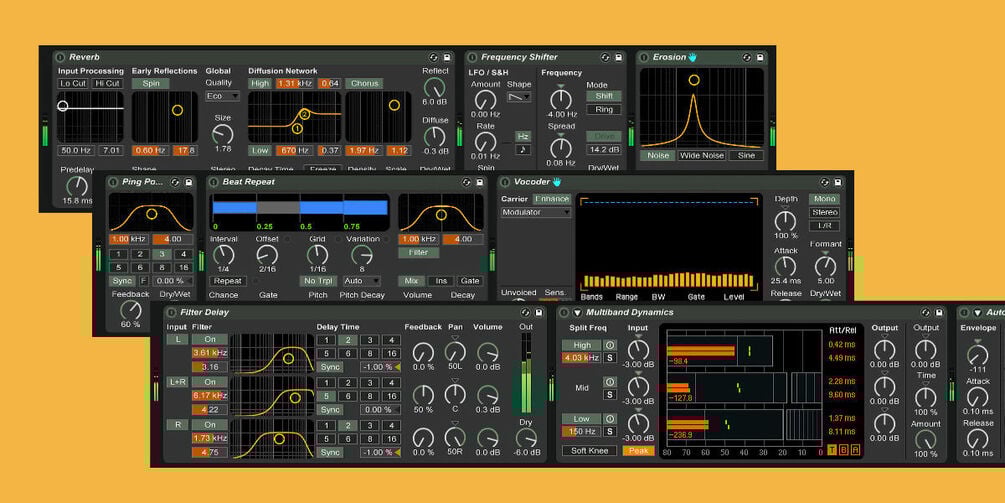This screenshot has height=503, width=1005.
Task: Solo the Mid band with S button
Action: click(610, 395)
